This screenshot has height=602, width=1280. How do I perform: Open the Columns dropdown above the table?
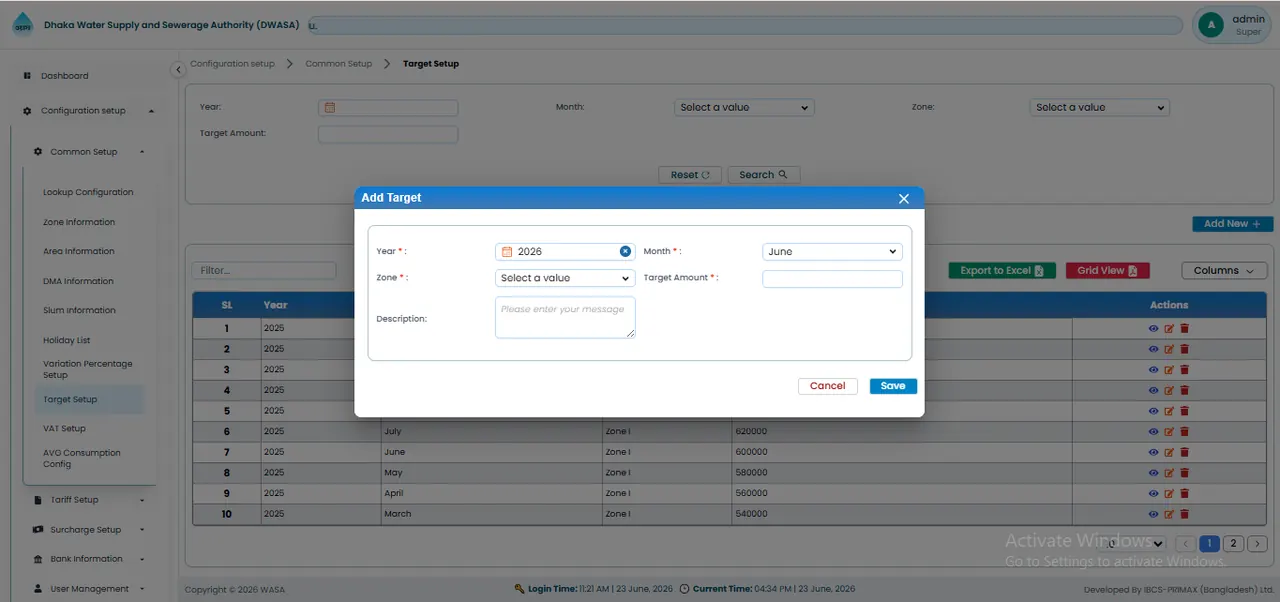pyautogui.click(x=1224, y=271)
